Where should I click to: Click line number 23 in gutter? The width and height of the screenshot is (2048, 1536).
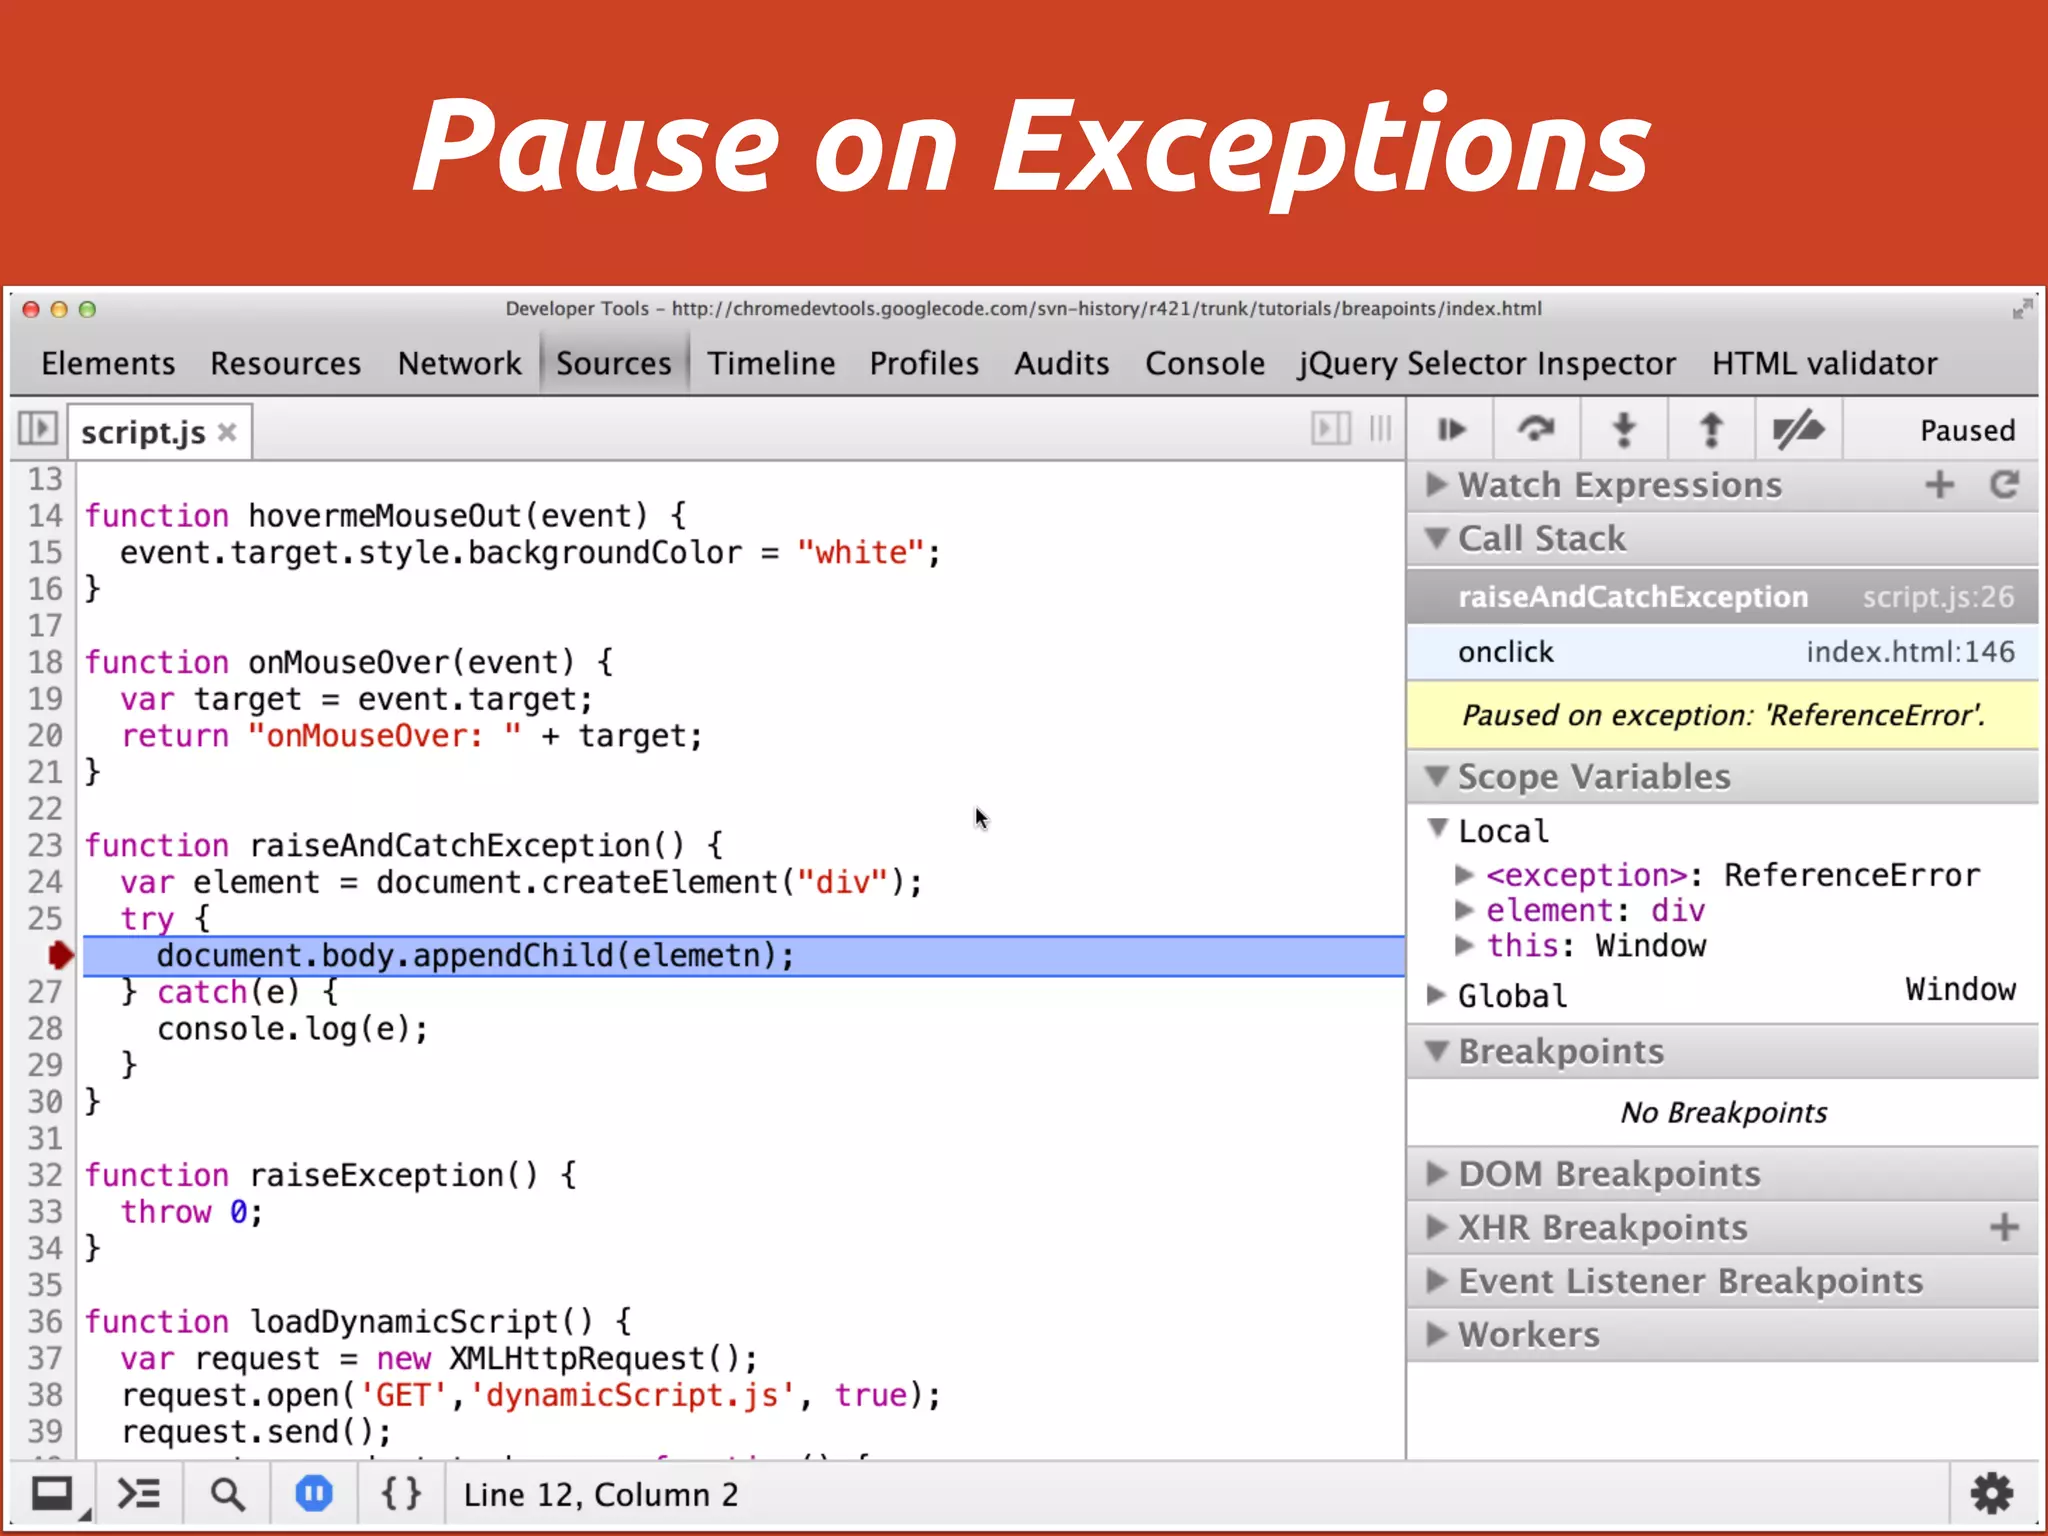(45, 845)
